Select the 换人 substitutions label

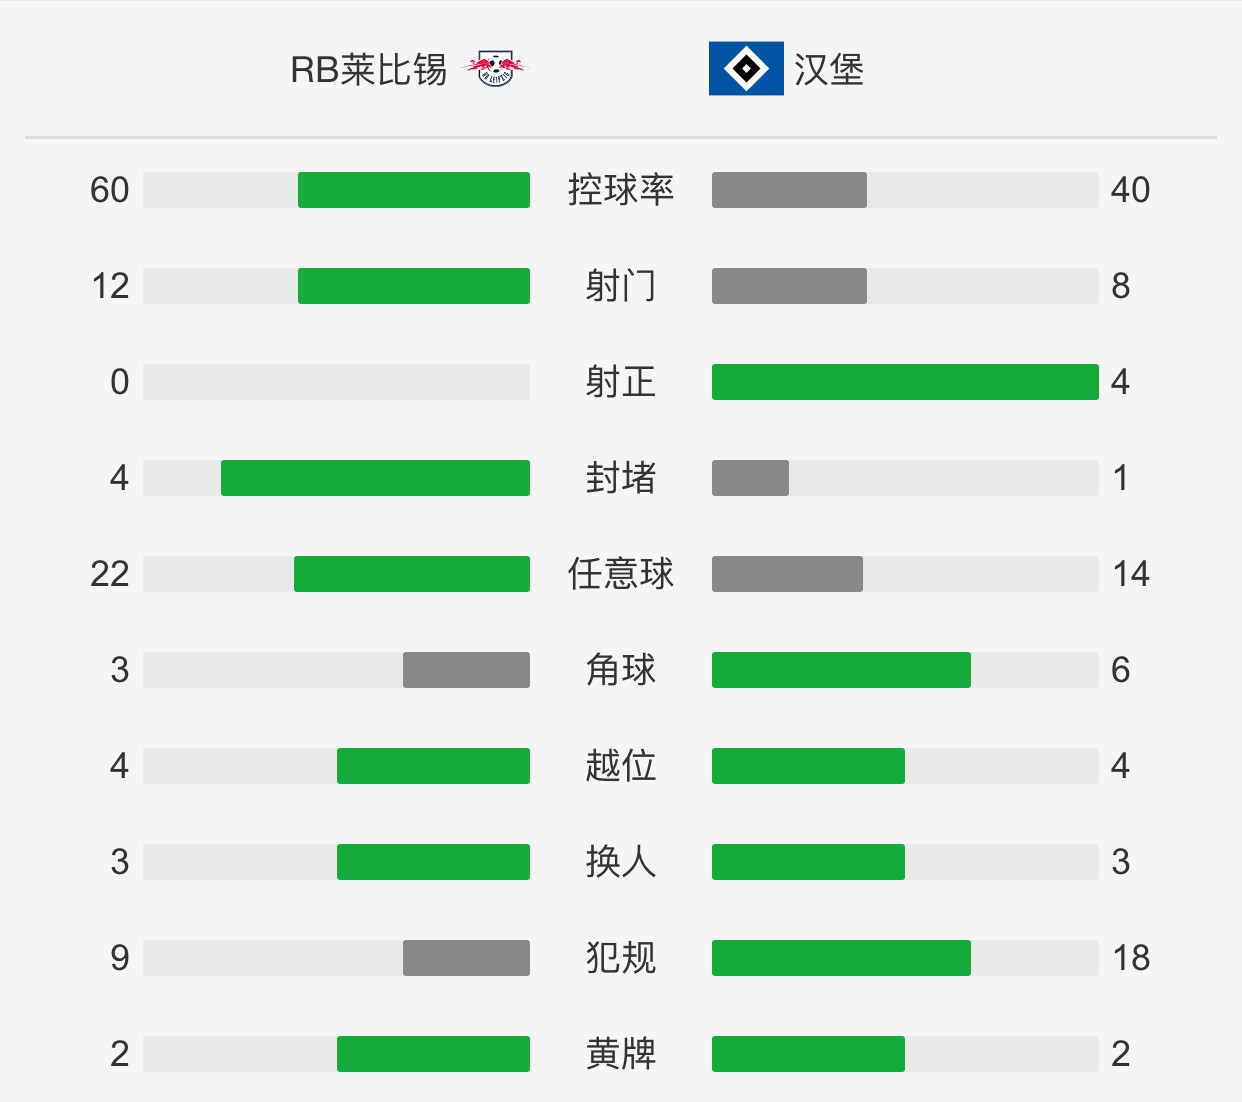[x=621, y=862]
